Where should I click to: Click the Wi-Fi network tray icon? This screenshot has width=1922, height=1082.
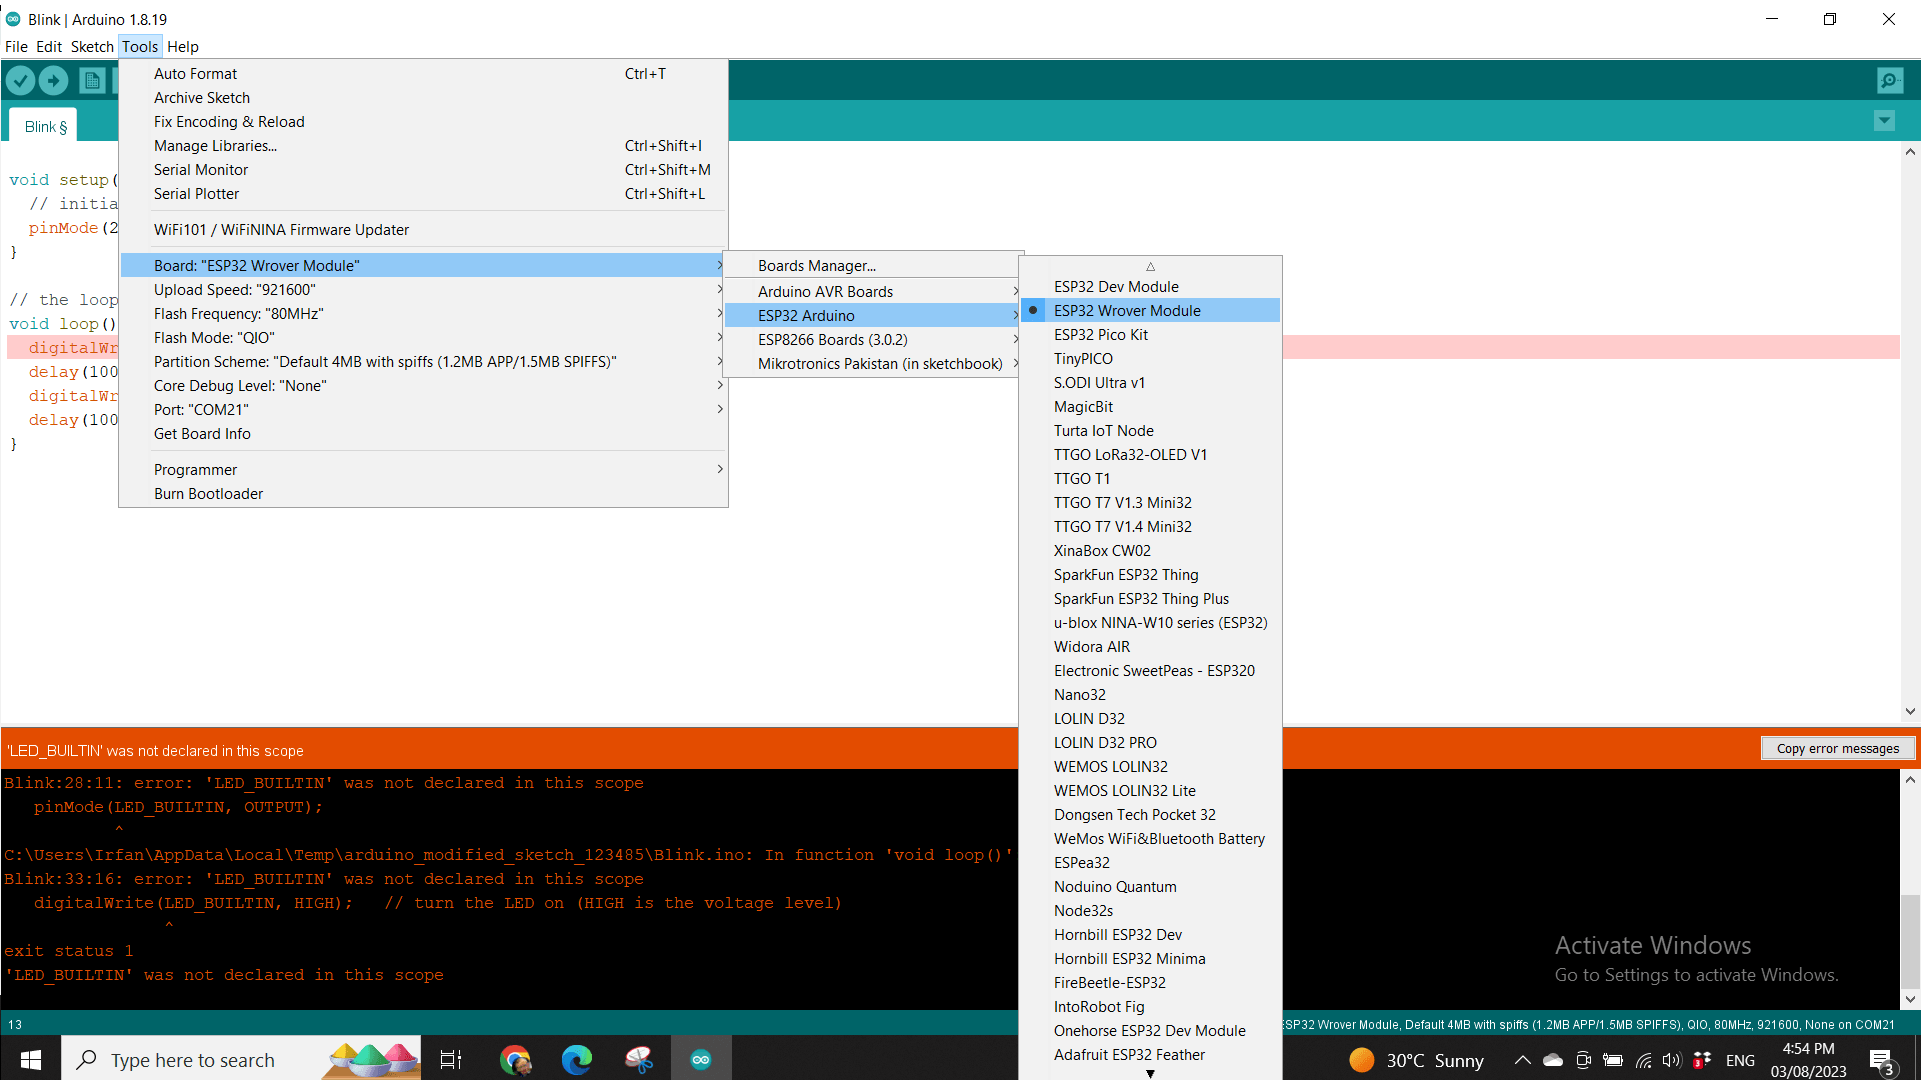click(1643, 1060)
